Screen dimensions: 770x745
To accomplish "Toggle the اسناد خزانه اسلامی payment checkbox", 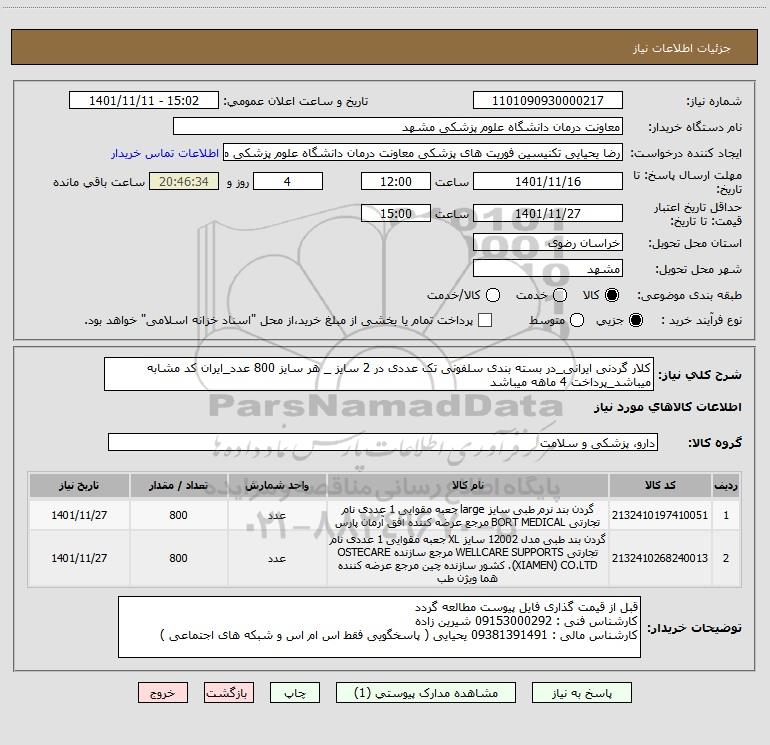I will 485,320.
